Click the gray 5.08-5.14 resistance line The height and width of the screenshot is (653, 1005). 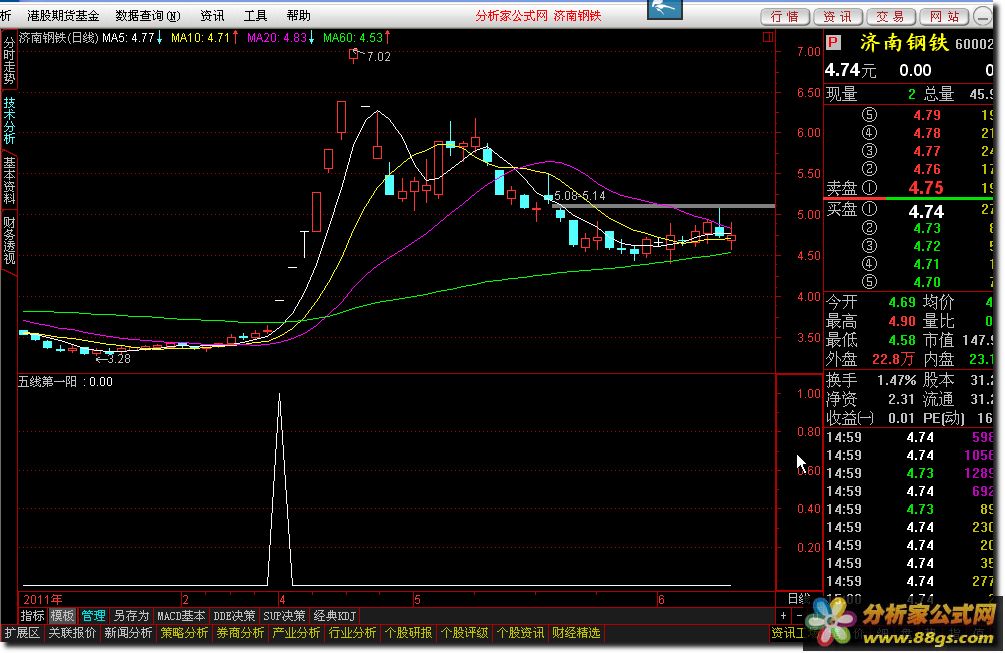[x=663, y=206]
